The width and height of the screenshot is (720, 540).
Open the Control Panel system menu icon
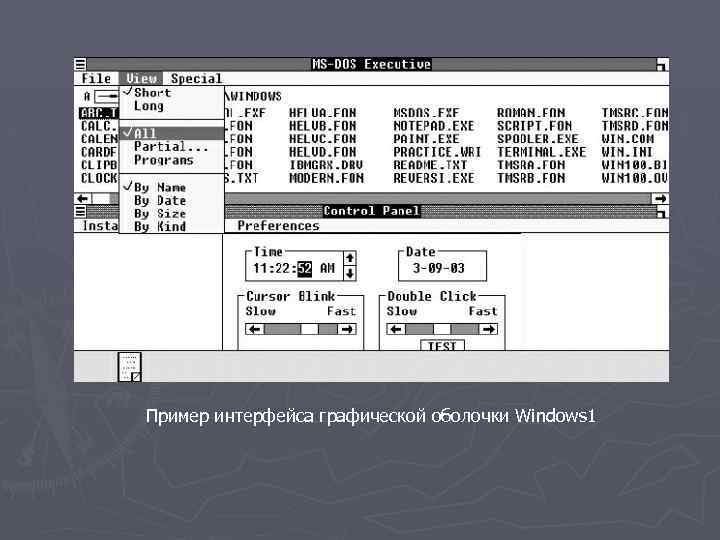click(x=80, y=211)
